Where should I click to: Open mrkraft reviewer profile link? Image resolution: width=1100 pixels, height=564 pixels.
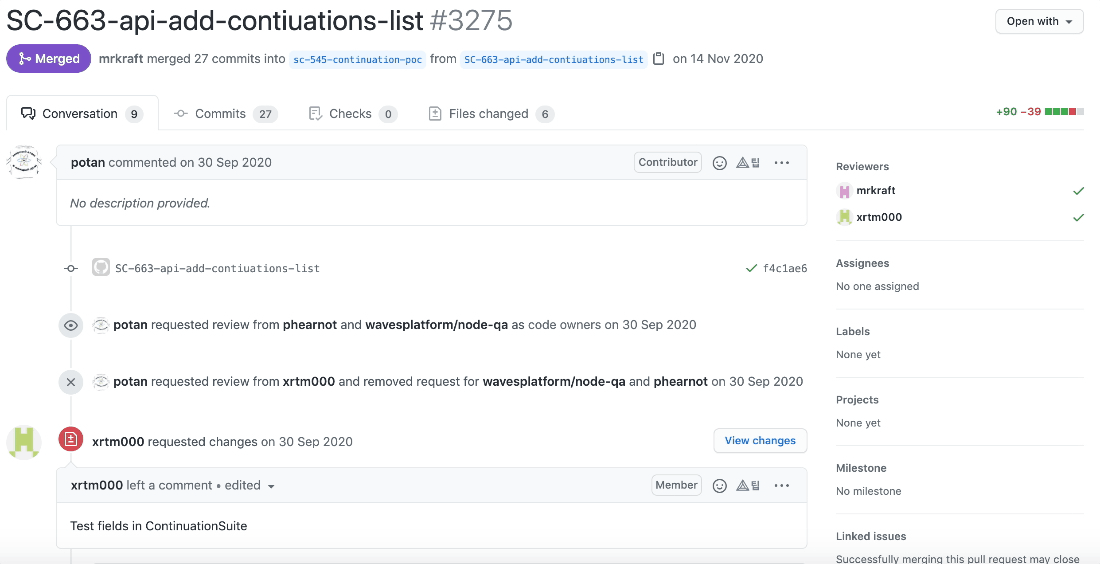876,190
